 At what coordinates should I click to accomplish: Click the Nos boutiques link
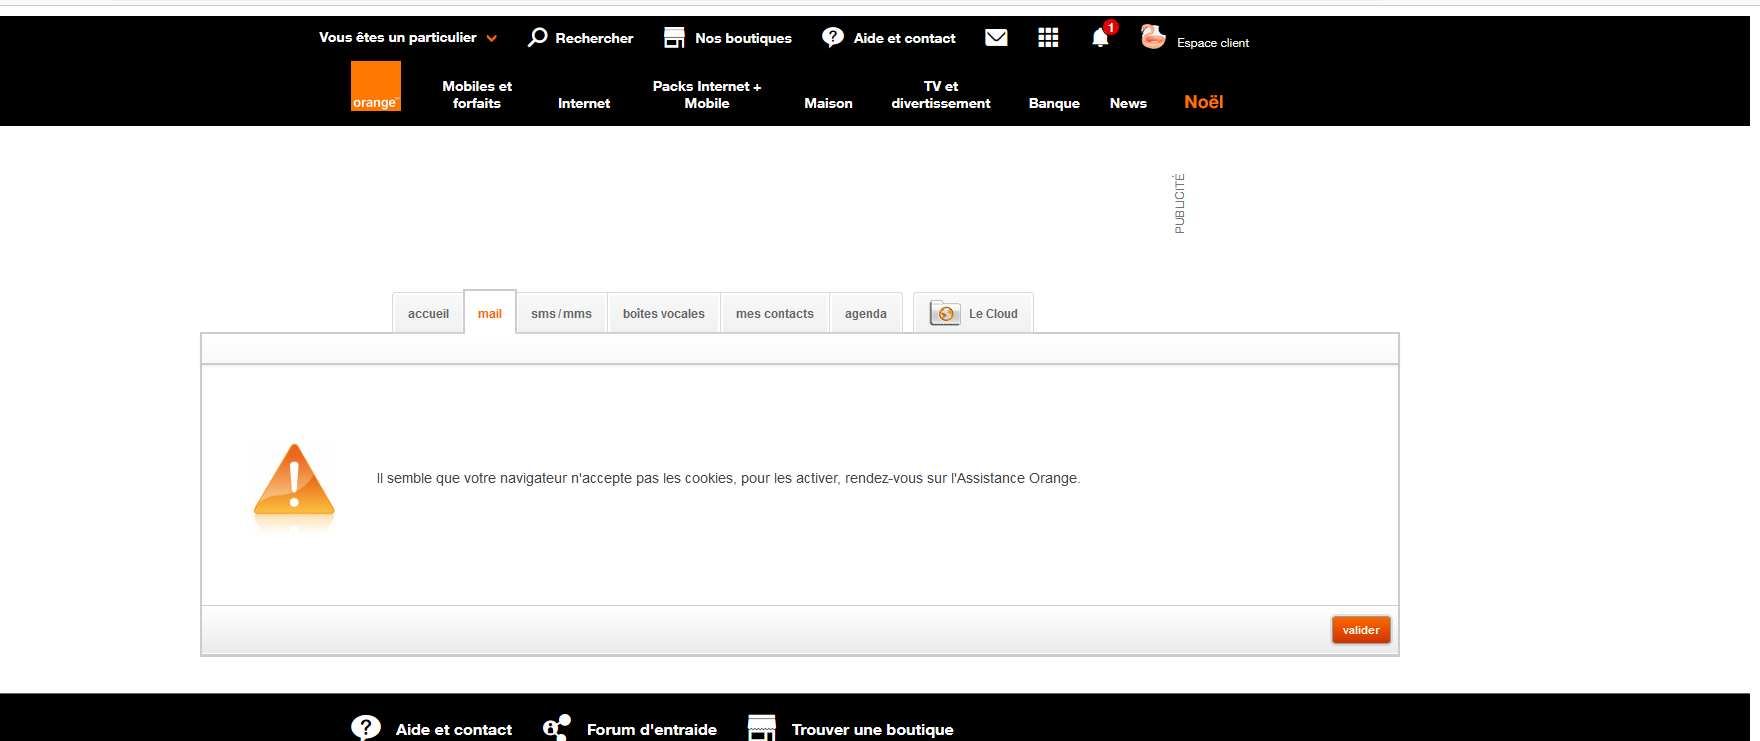click(x=743, y=38)
